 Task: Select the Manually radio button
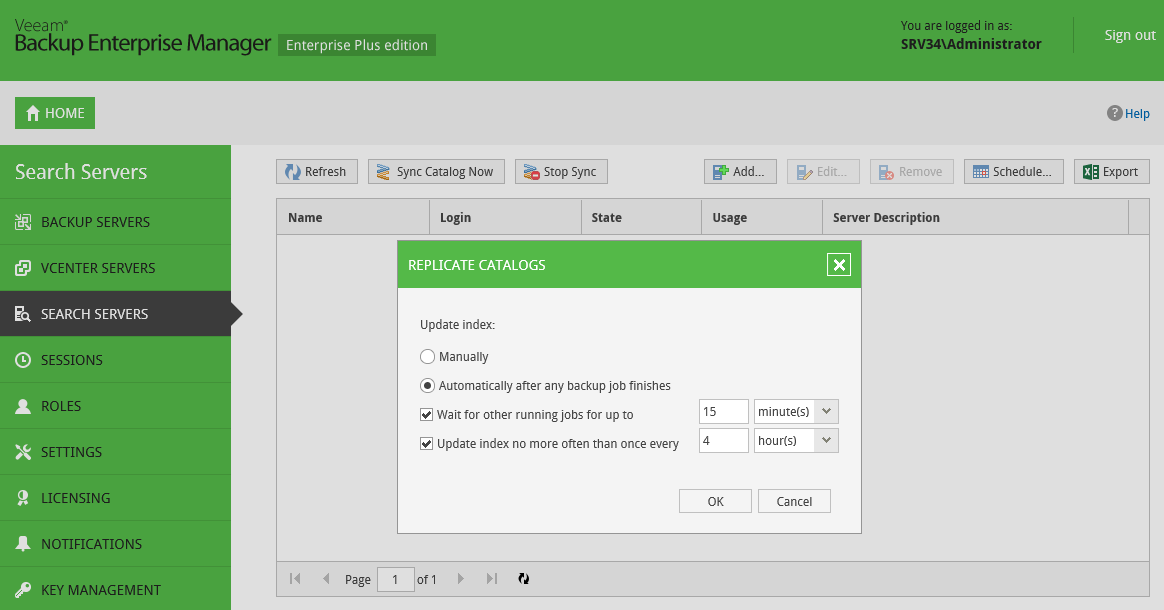(x=428, y=357)
